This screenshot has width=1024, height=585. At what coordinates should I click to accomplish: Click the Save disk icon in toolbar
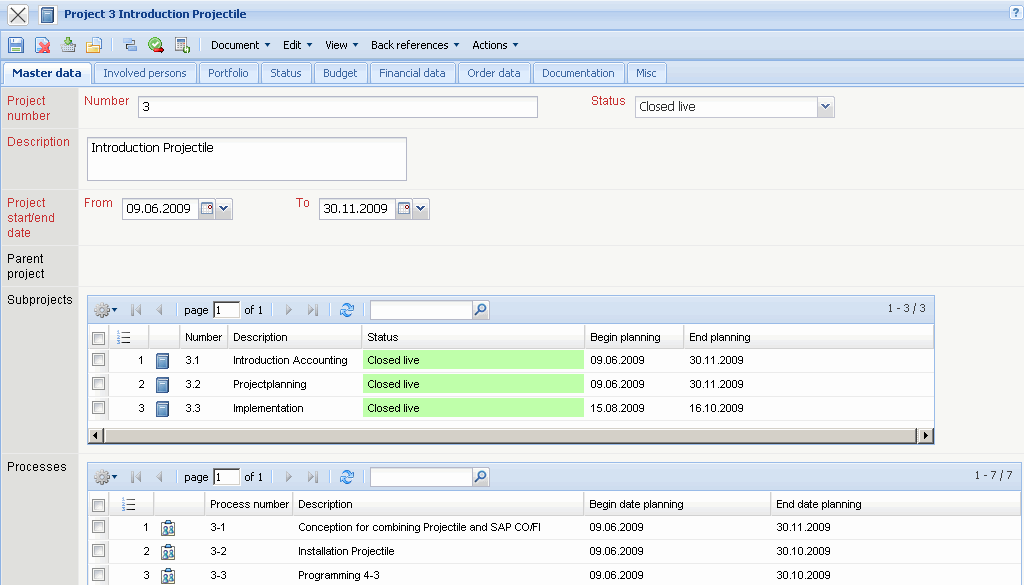pos(16,45)
